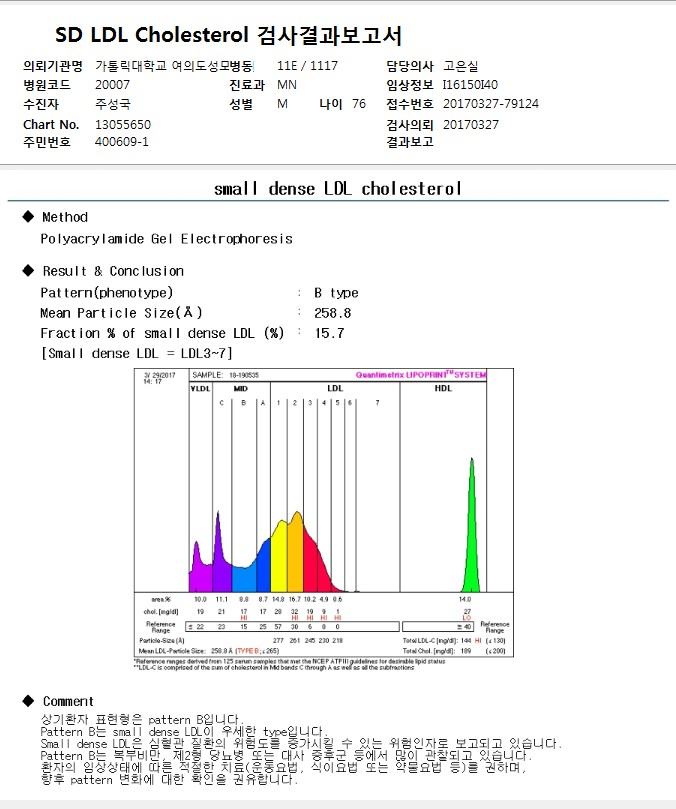Image resolution: width=676 pixels, height=809 pixels.
Task: Click 'Fraction % of small dense LDL (%)' label
Action: click(x=162, y=333)
